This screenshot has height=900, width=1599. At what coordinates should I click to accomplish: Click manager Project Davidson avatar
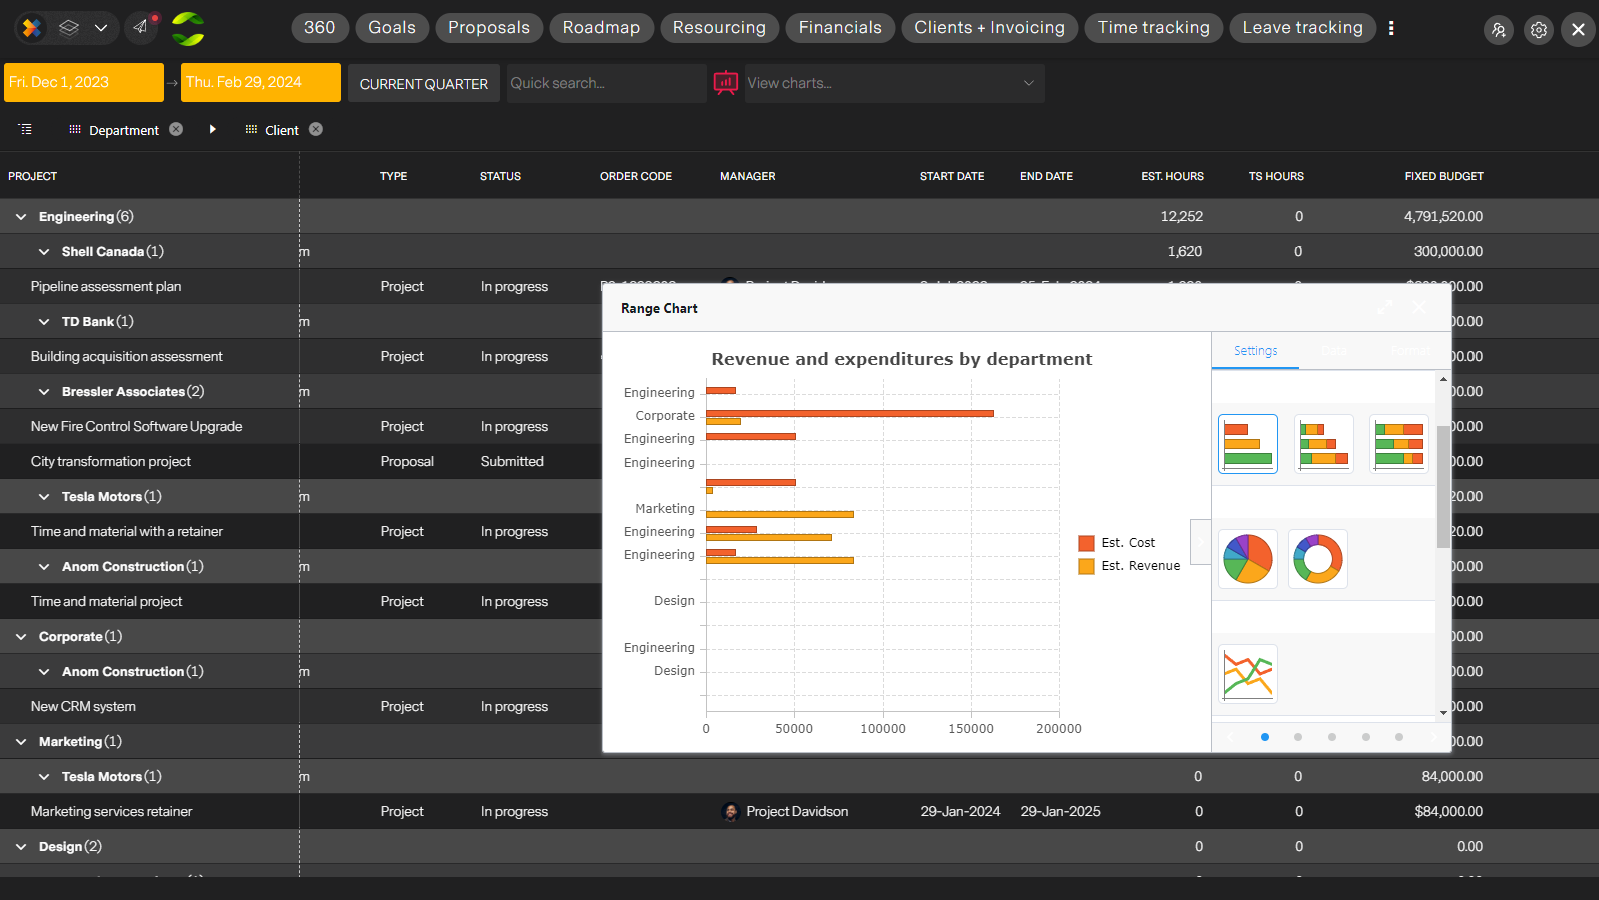pos(730,811)
